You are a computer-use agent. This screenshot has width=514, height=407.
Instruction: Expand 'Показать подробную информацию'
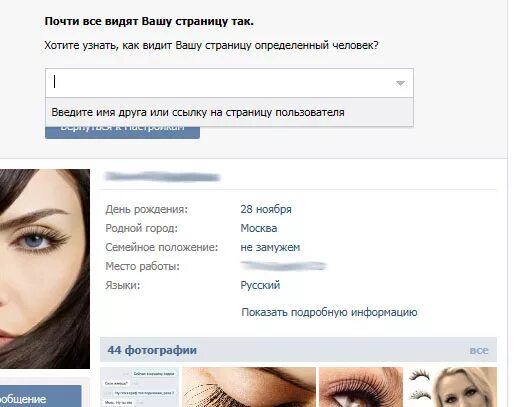tap(329, 312)
